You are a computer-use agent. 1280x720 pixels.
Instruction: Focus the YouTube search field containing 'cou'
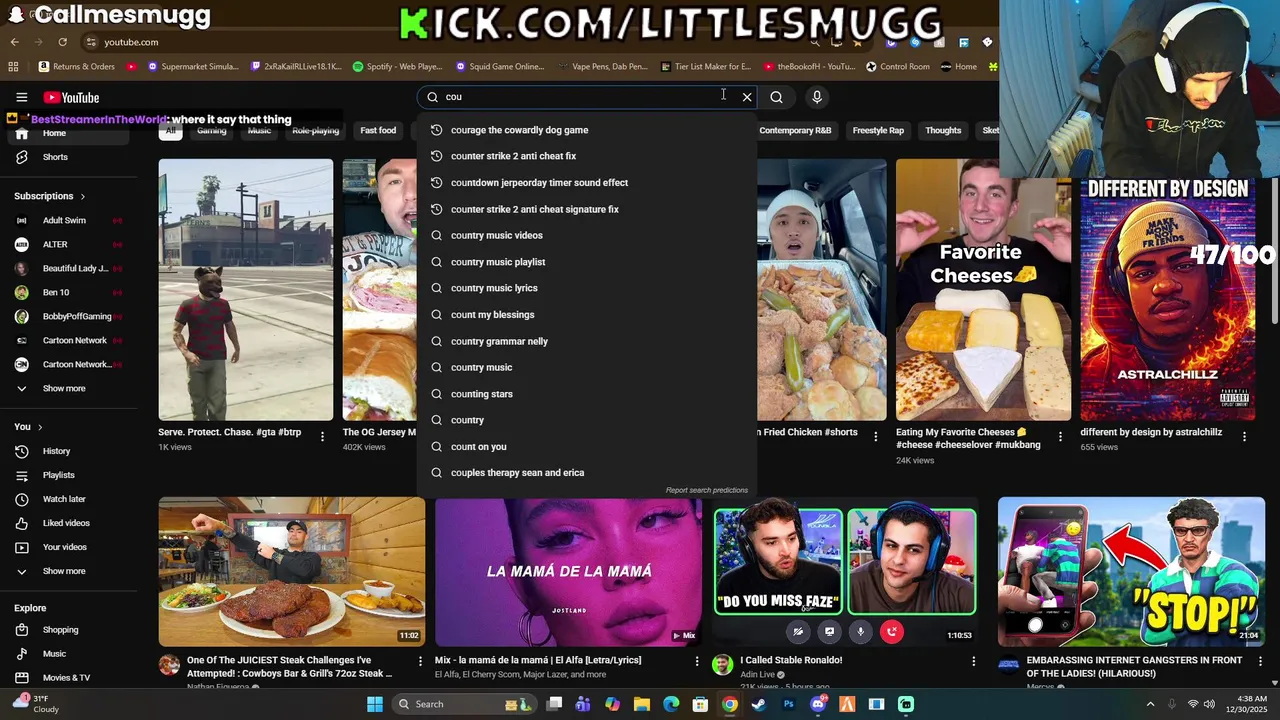(x=585, y=97)
